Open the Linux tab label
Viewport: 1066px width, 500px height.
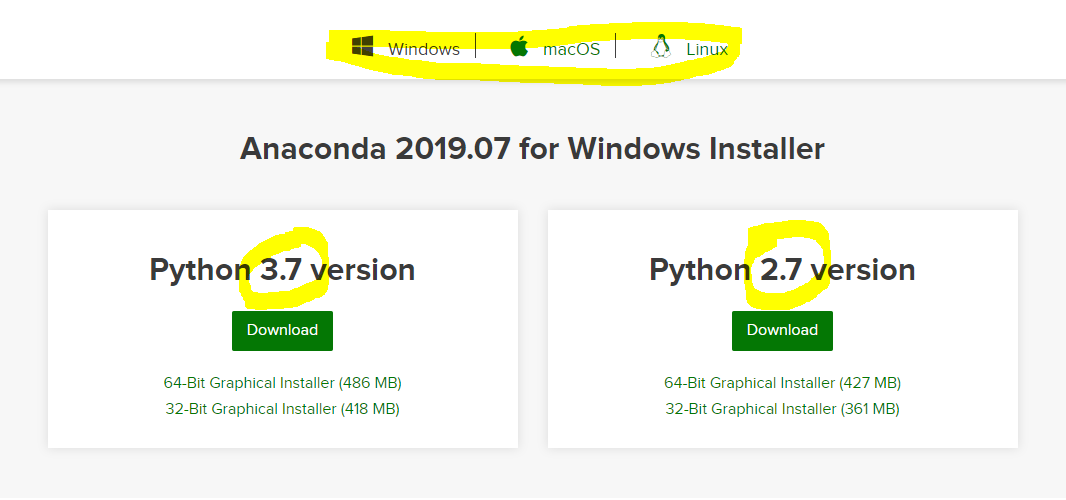pos(706,49)
